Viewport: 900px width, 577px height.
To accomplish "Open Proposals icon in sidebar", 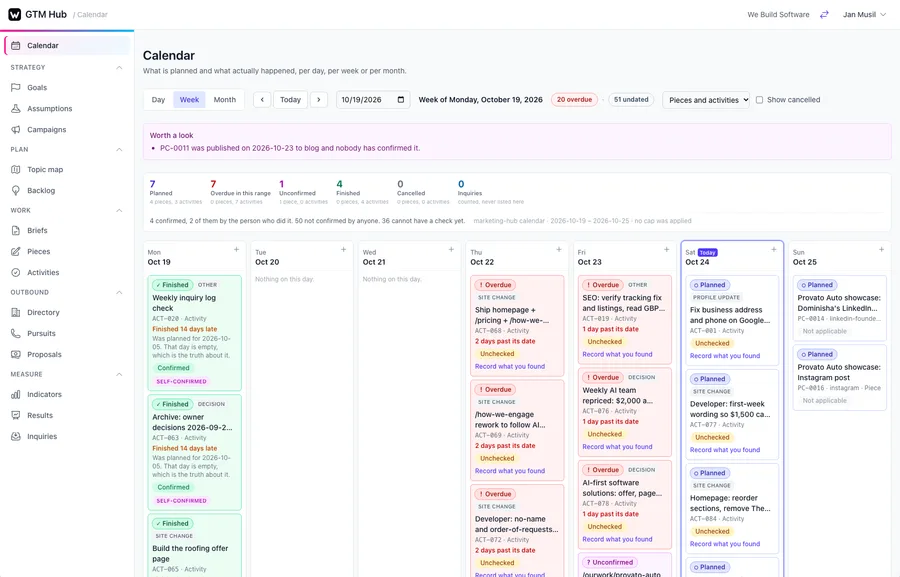I will (15, 354).
